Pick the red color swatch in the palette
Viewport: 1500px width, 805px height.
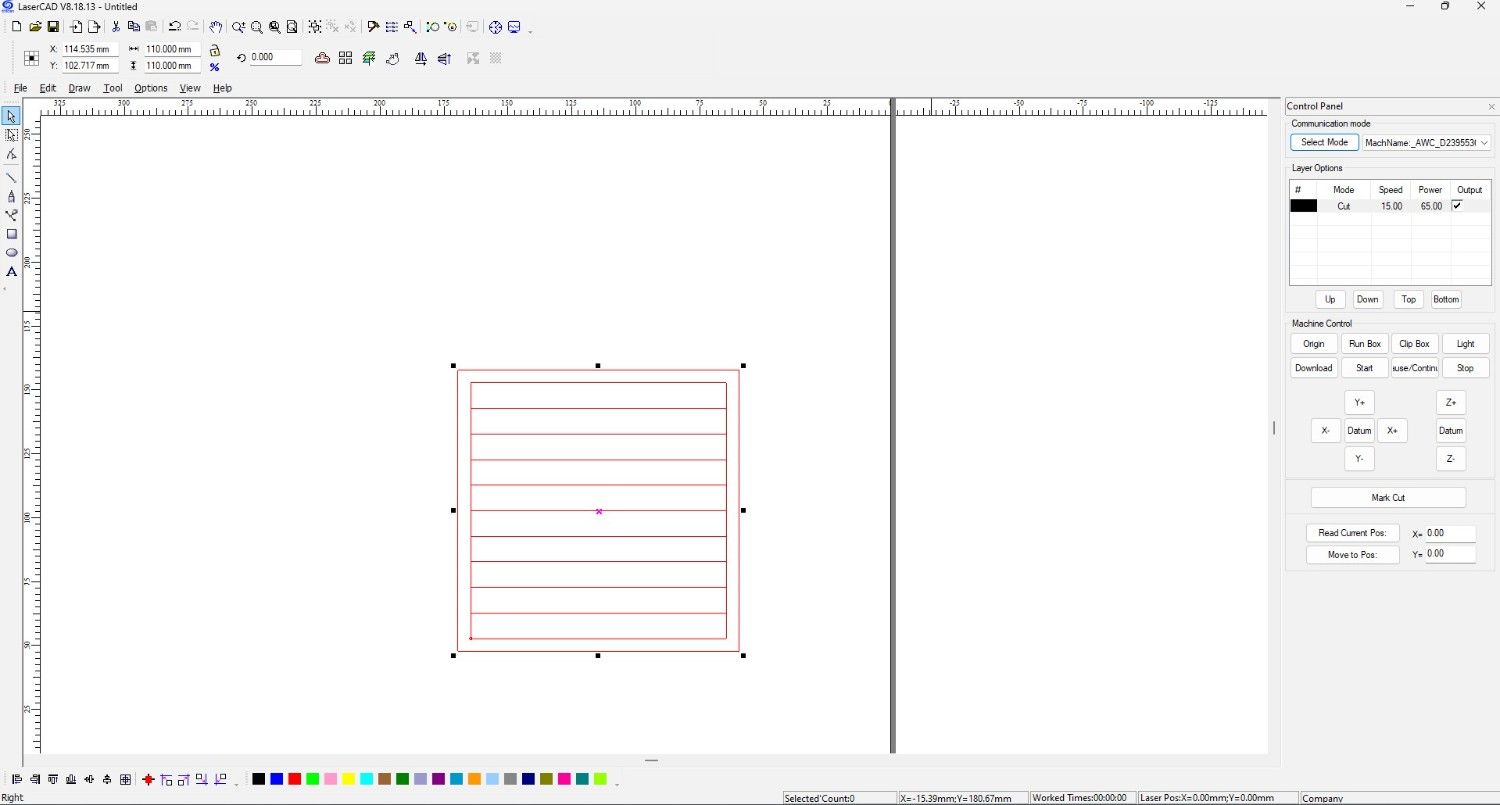[294, 779]
